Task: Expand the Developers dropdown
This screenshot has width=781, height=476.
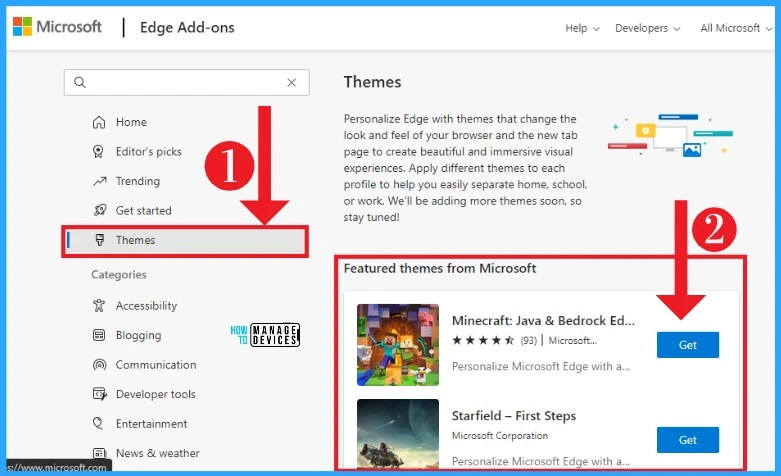Action: [647, 28]
